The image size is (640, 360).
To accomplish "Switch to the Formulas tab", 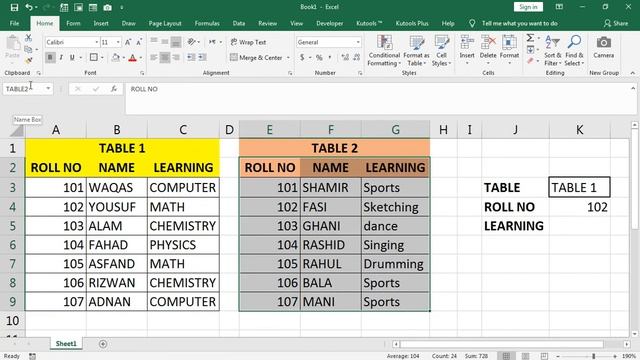I will [207, 23].
